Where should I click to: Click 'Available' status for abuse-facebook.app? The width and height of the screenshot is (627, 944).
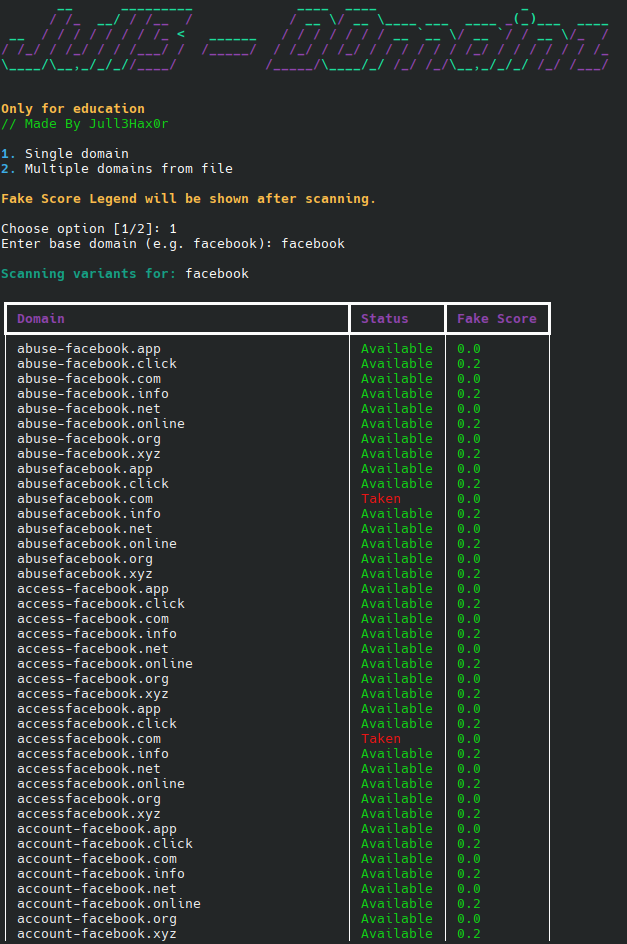click(x=397, y=349)
